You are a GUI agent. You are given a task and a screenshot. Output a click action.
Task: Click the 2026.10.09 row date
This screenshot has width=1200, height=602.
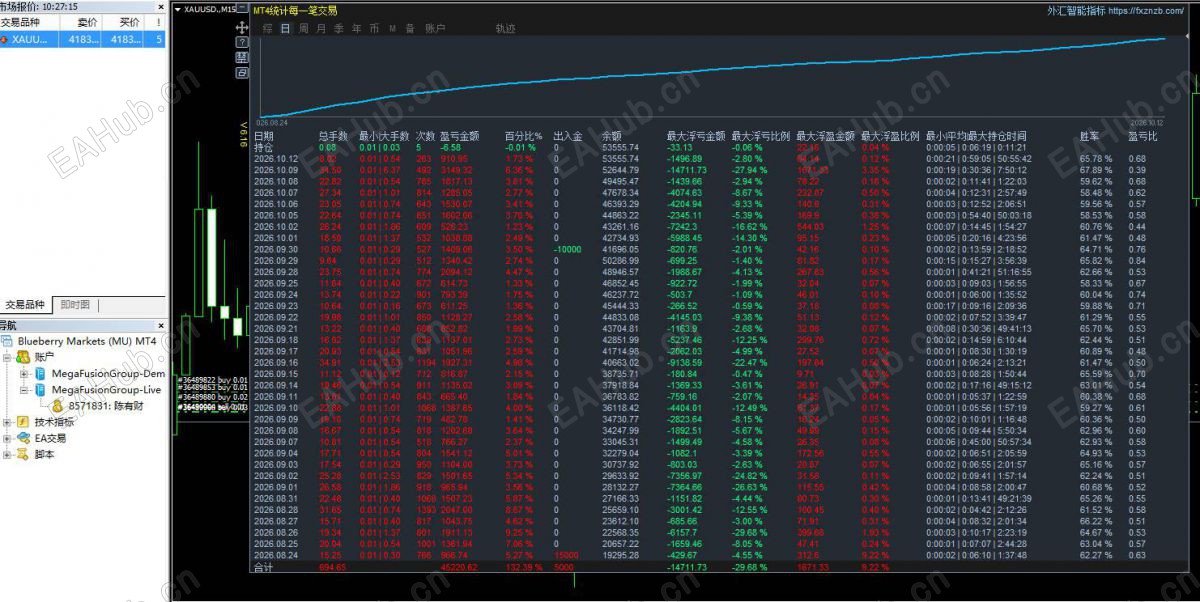click(277, 170)
